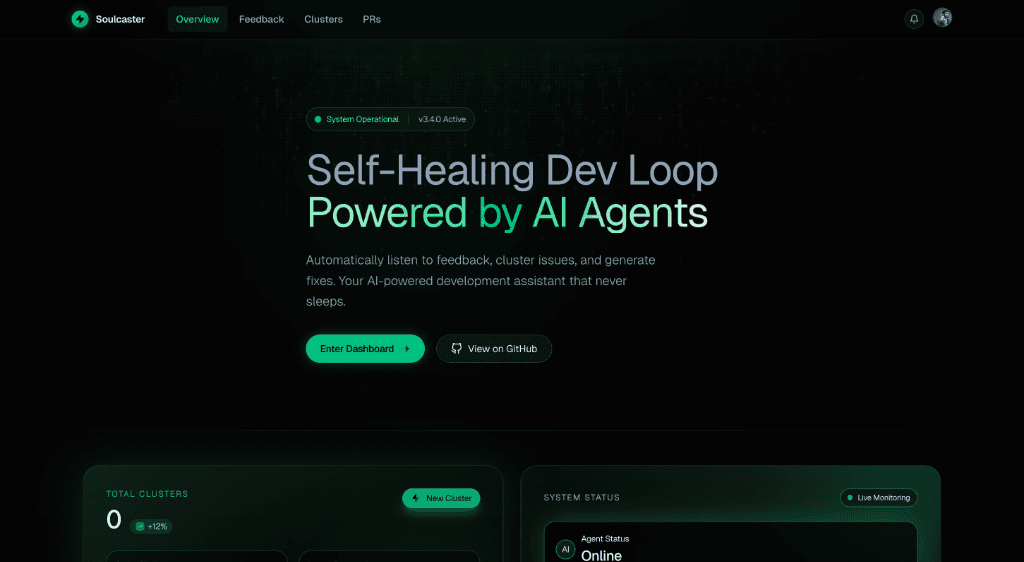Select the PRs tab
1024x562 pixels.
(x=372, y=20)
